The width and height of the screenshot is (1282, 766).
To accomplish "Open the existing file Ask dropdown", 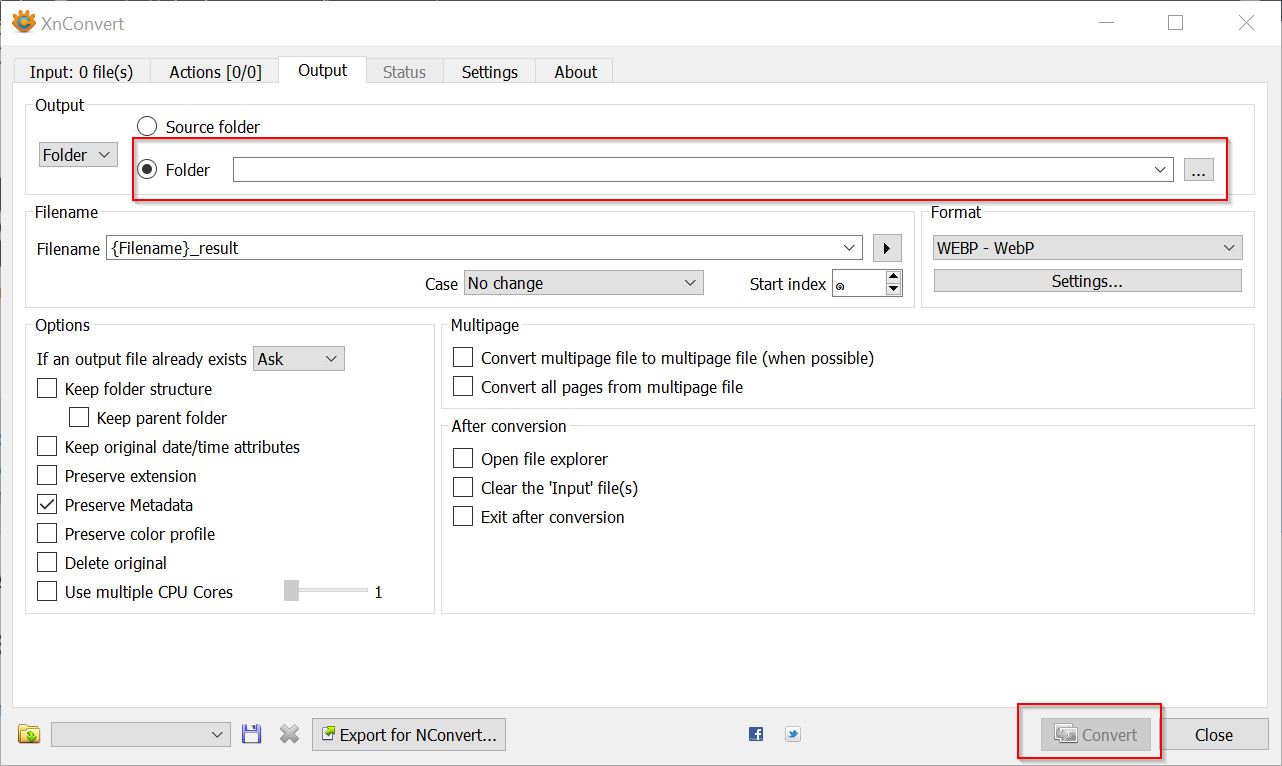I will click(299, 358).
